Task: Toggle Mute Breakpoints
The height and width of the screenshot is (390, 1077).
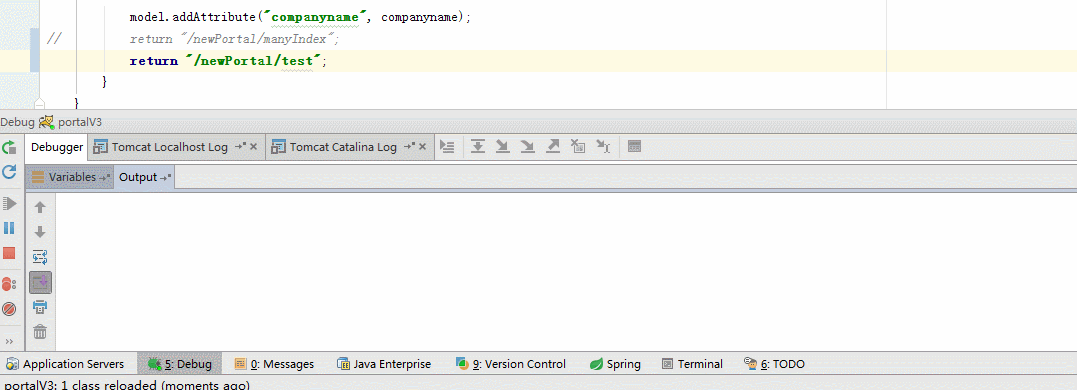Action: coord(9,309)
